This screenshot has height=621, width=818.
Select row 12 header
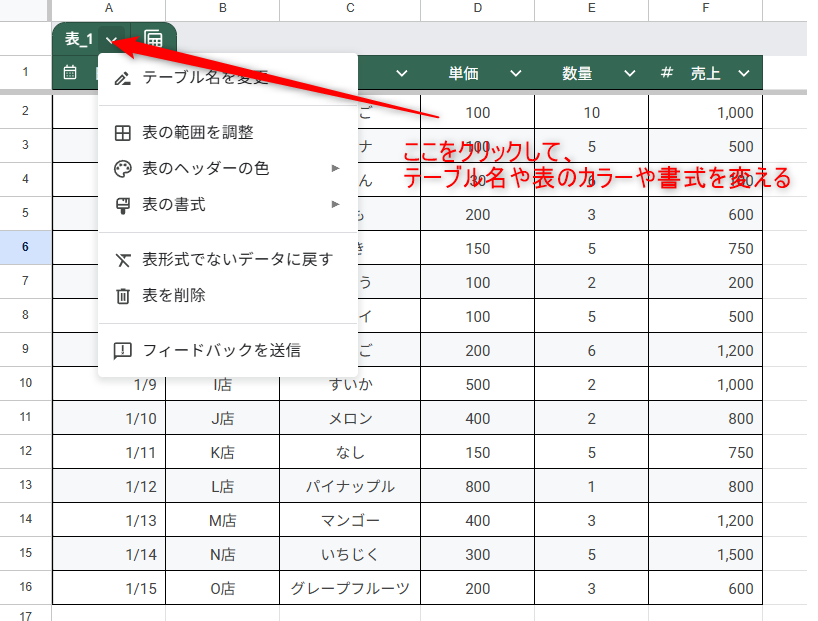pos(25,452)
